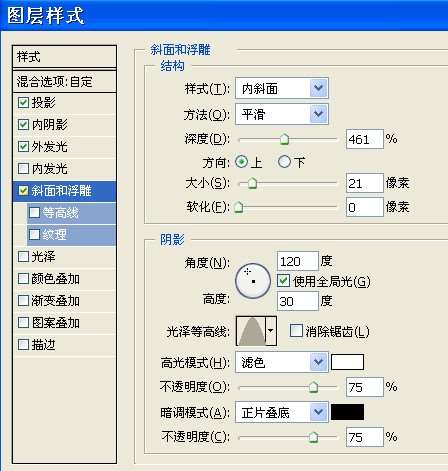Select the 斜面和浮雕 list row label

click(x=61, y=191)
